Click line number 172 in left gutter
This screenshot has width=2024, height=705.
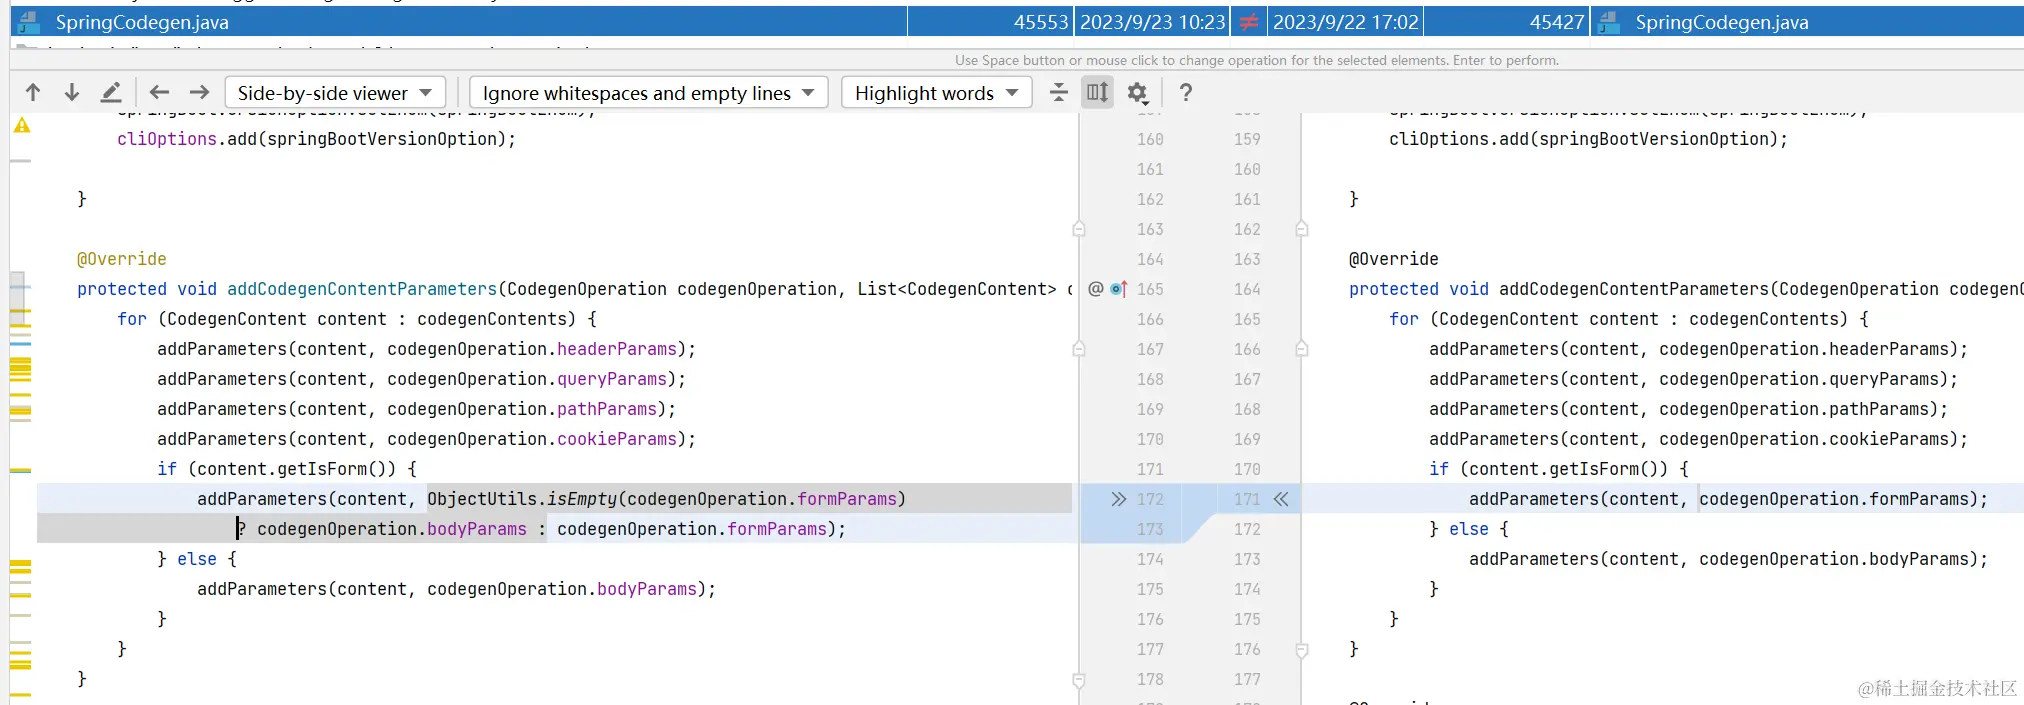click(1150, 499)
